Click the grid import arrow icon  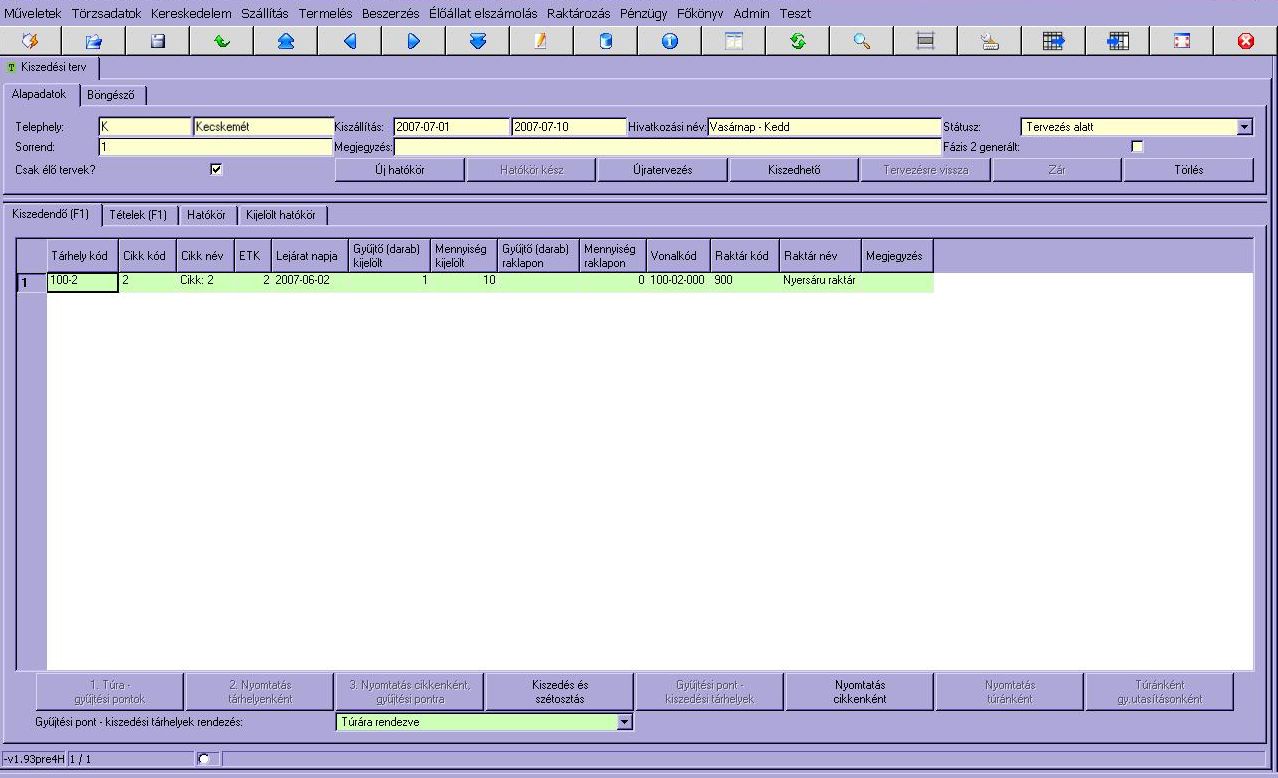tap(1118, 41)
